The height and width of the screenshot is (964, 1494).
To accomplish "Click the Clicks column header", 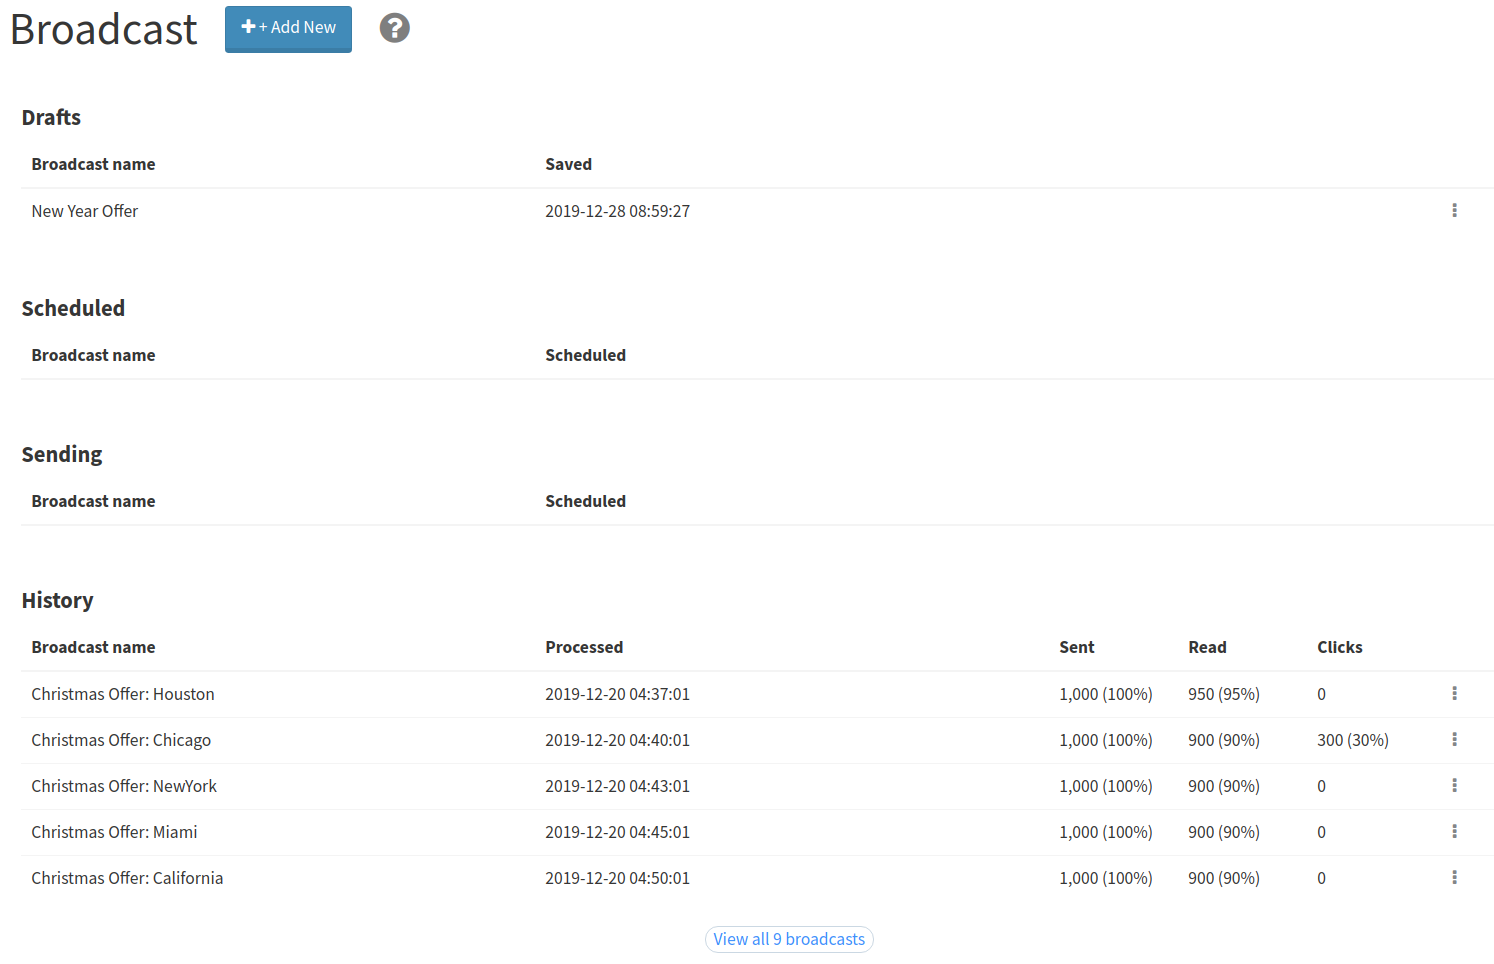I will 1340,647.
